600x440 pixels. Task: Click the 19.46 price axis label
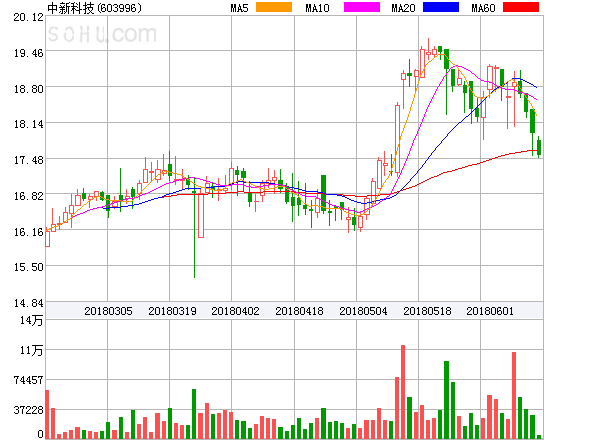(x=29, y=53)
